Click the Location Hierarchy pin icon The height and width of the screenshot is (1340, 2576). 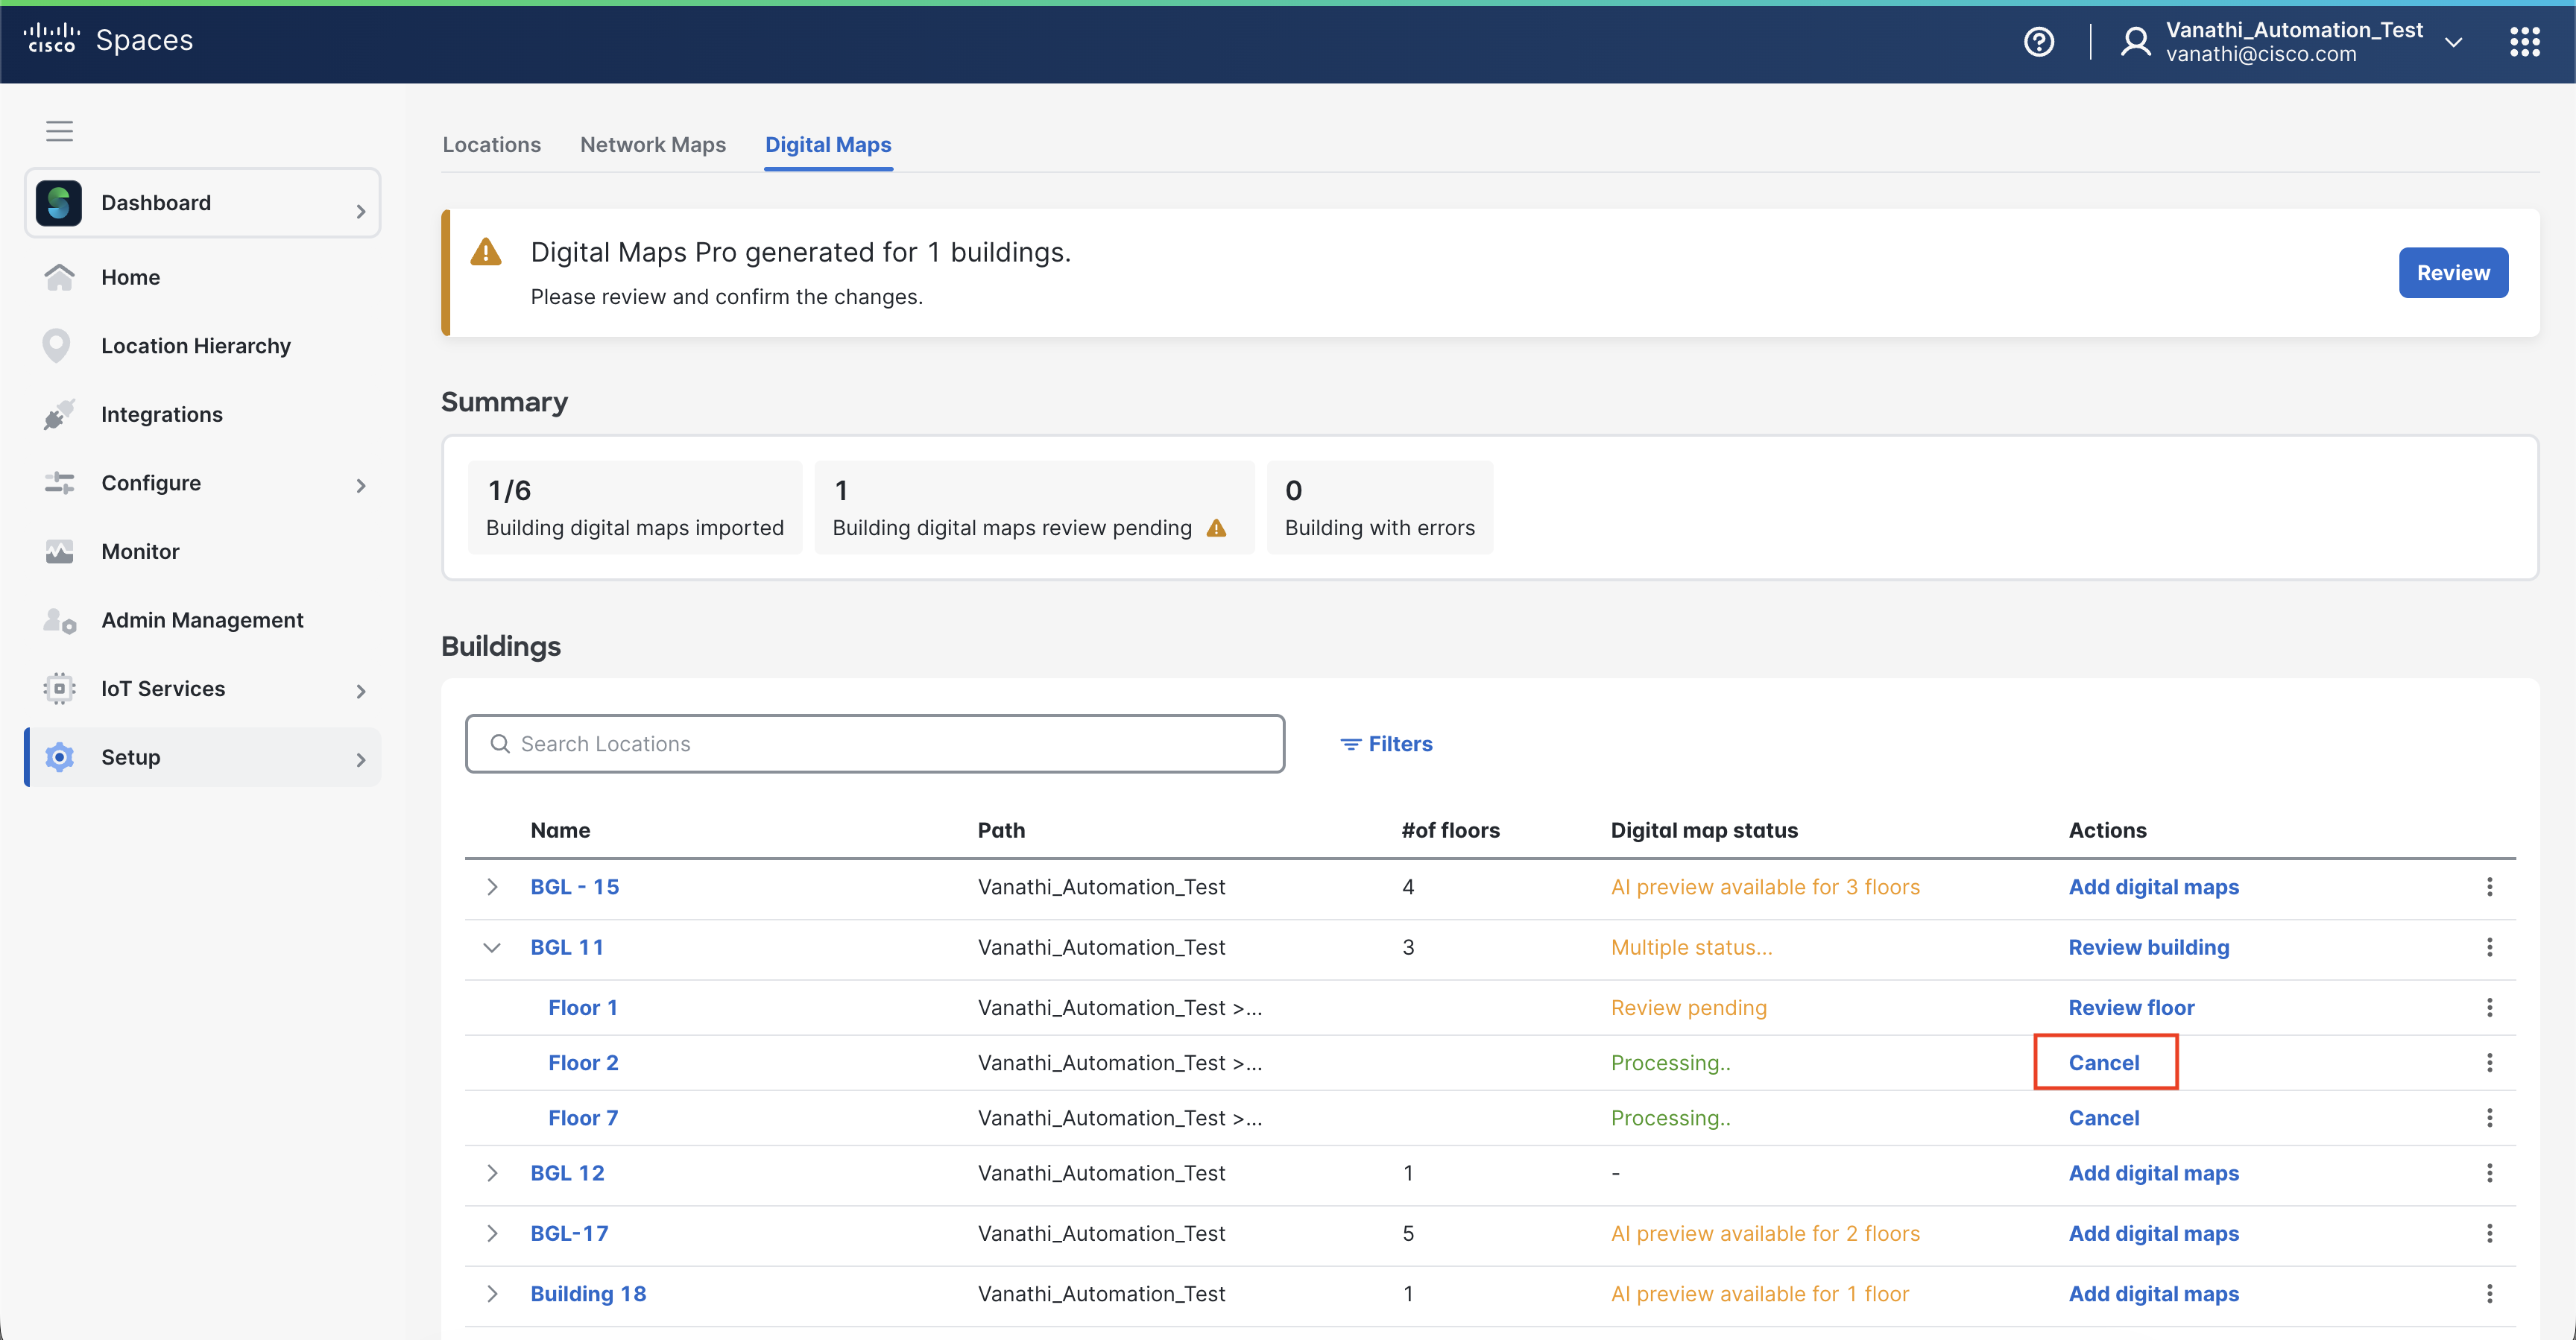point(57,346)
